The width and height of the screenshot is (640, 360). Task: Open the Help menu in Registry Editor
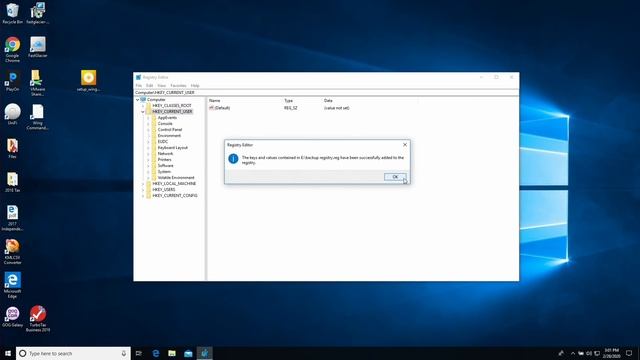click(x=195, y=85)
